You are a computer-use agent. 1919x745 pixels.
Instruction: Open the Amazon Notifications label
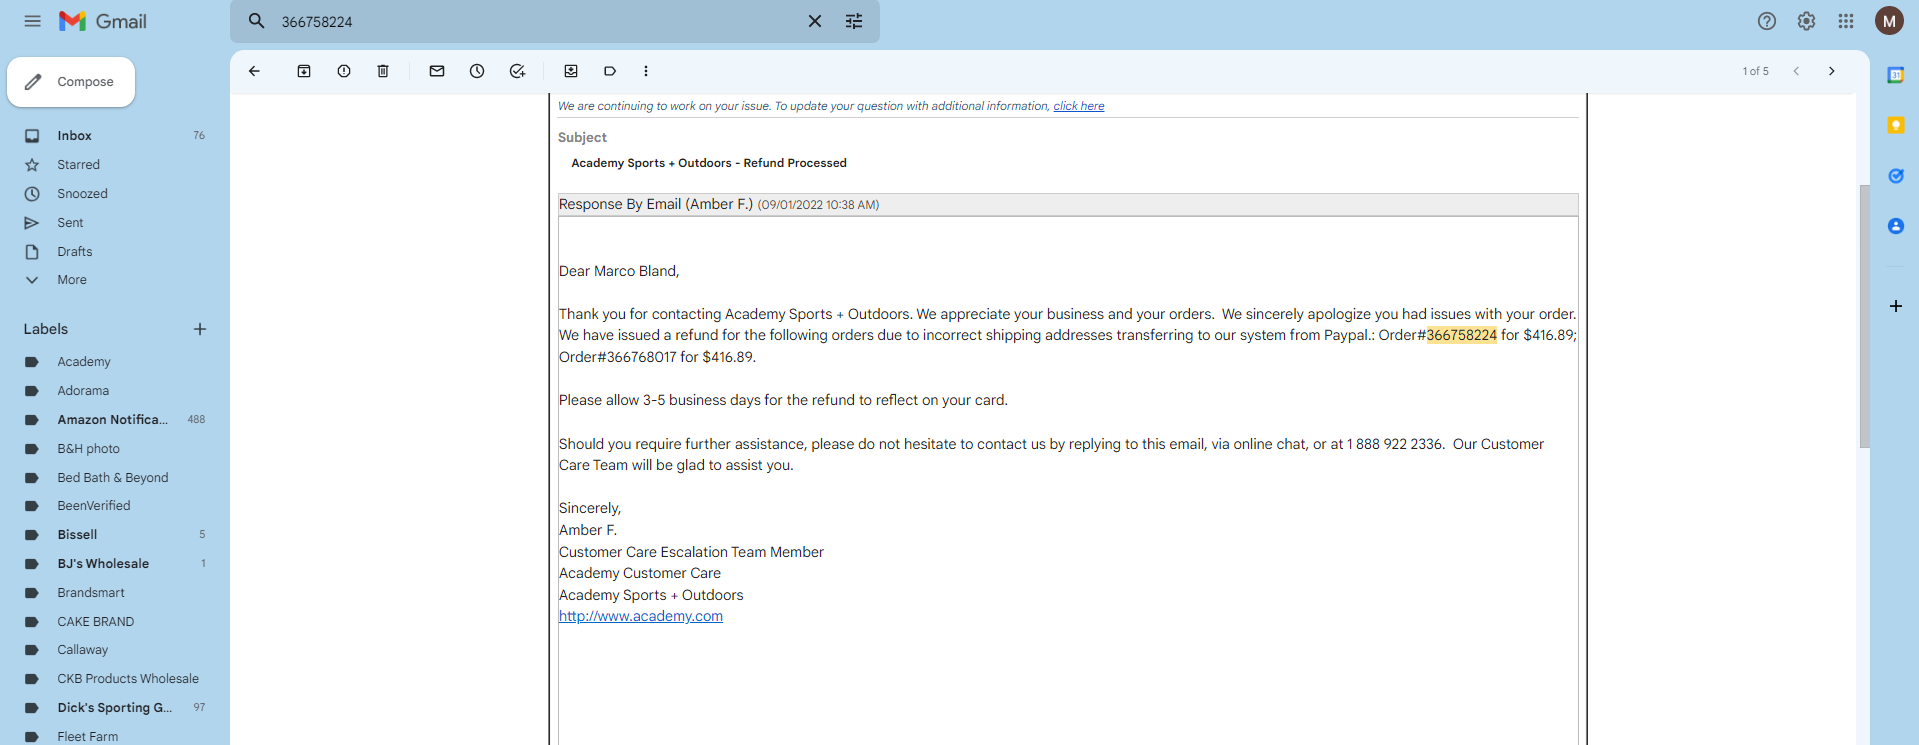(x=115, y=420)
